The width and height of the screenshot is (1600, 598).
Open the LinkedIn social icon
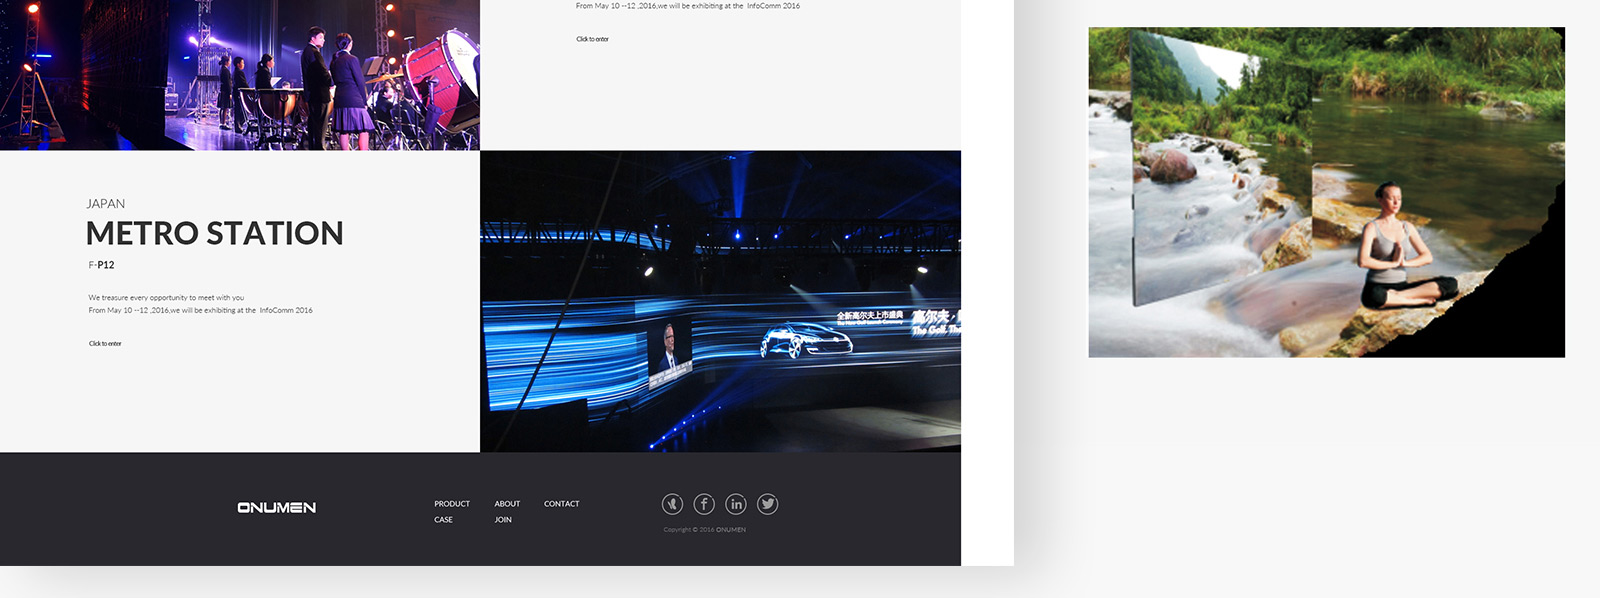736,504
